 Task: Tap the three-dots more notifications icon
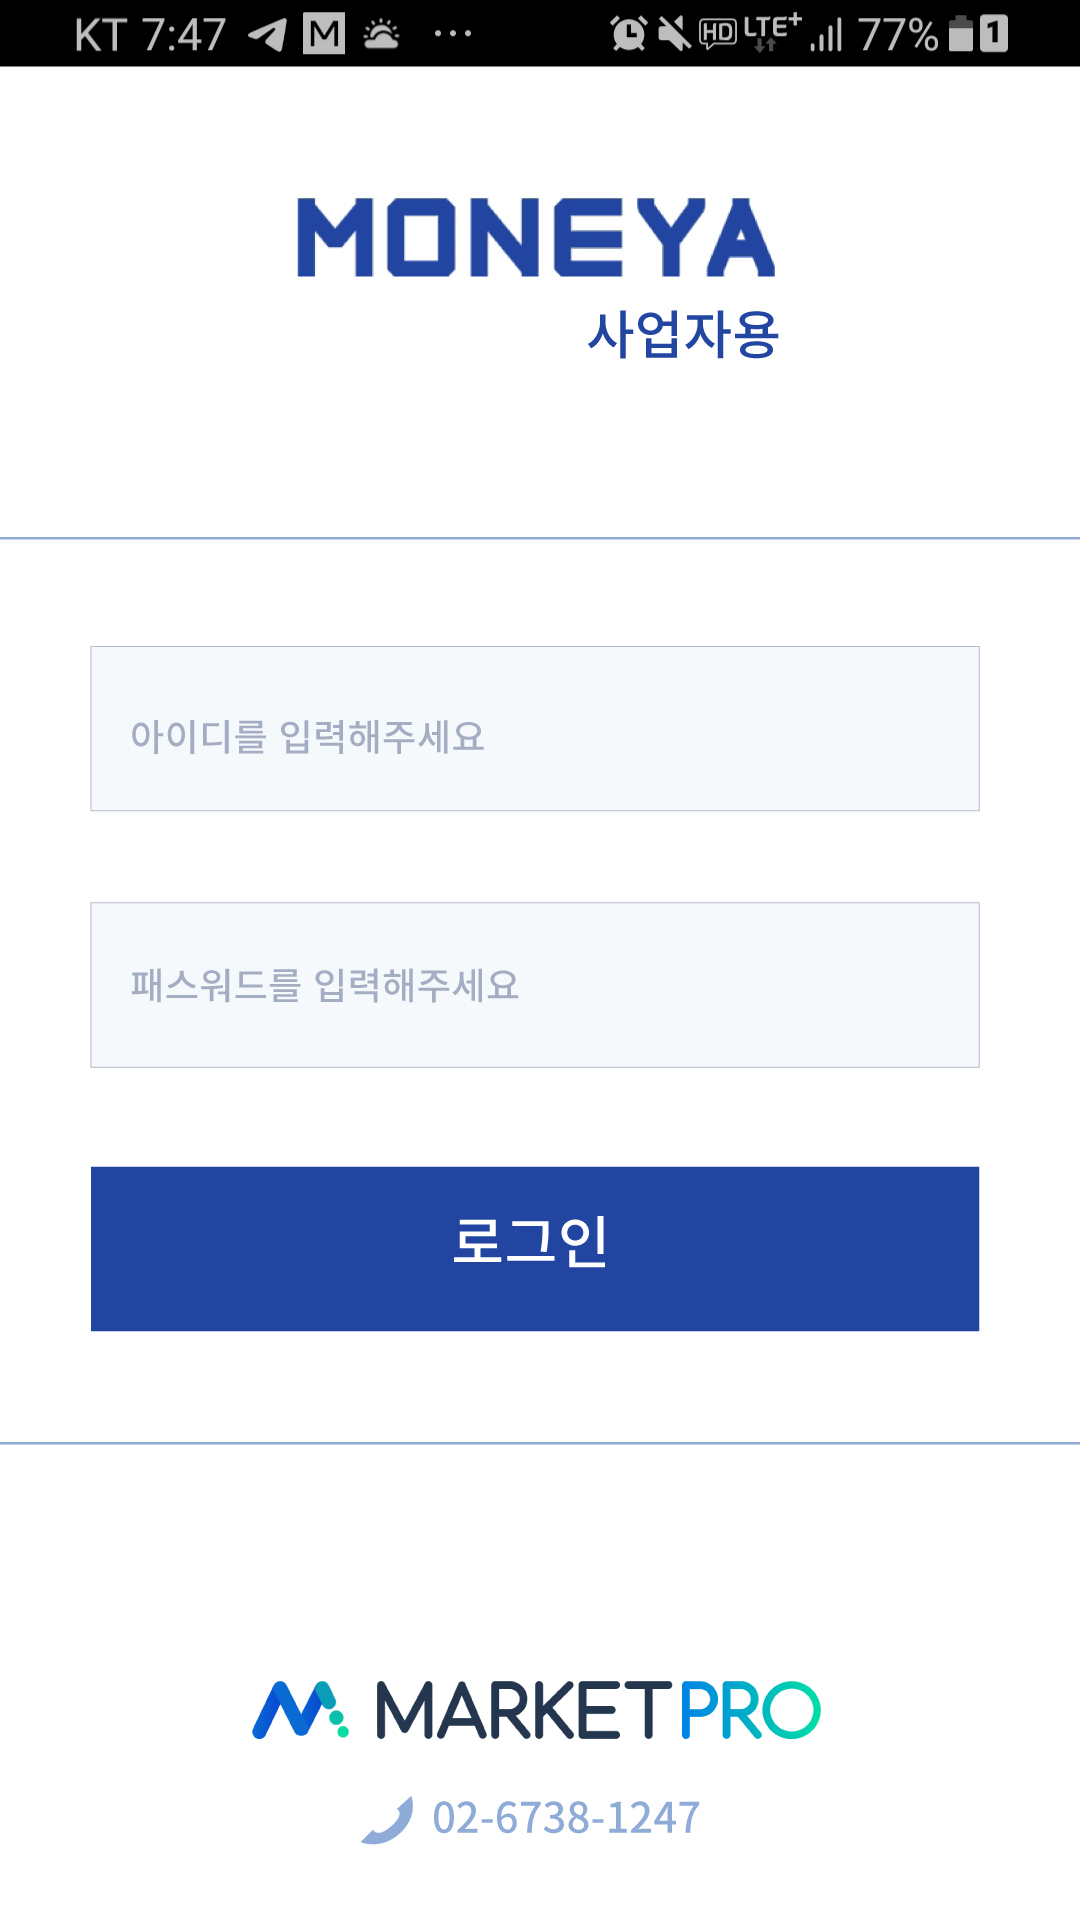[452, 34]
